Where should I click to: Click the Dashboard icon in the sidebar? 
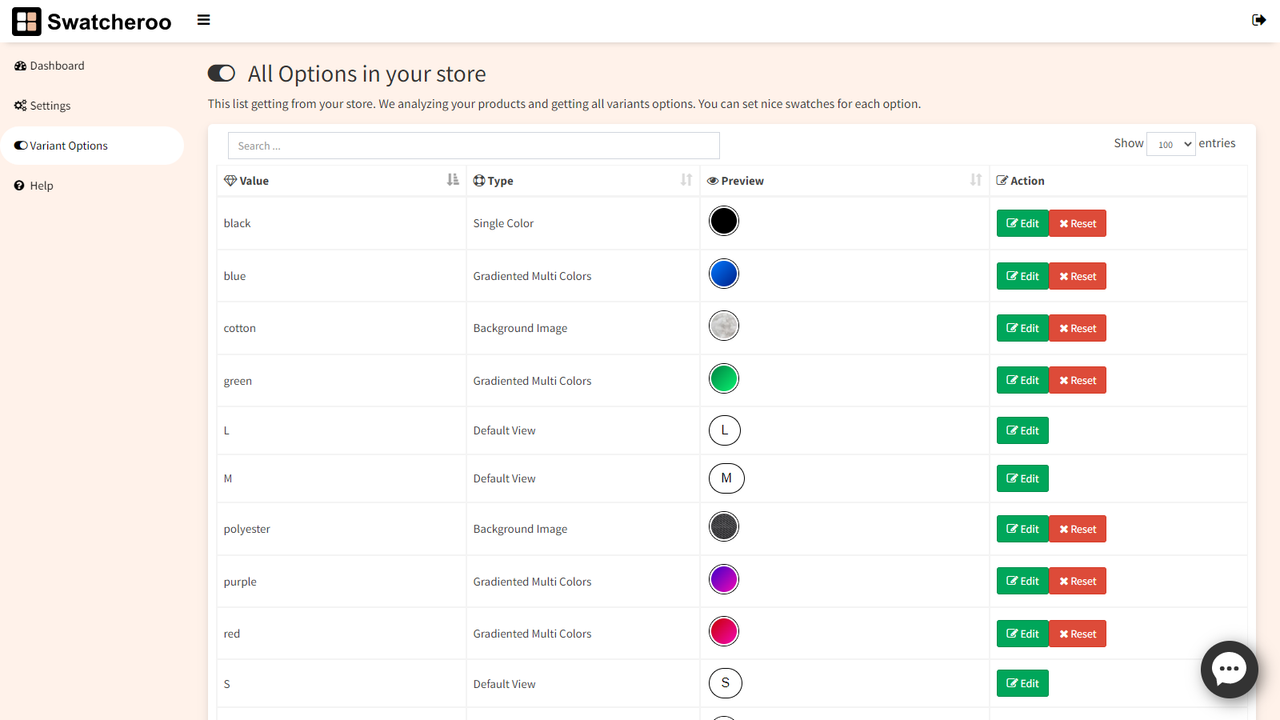[20, 65]
